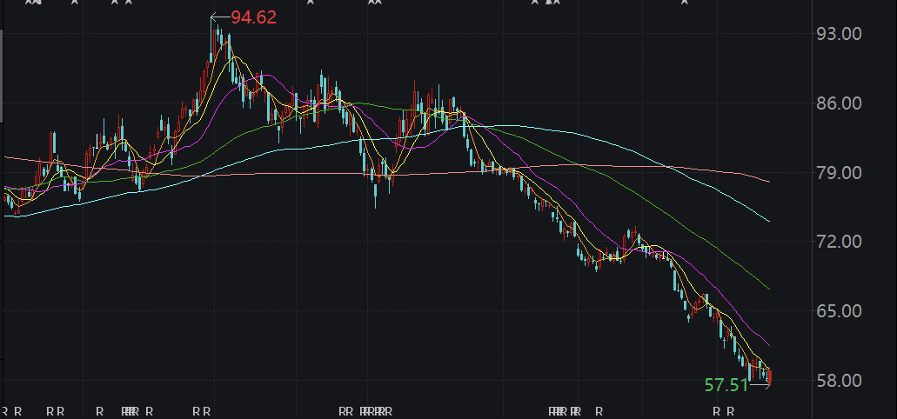Select the last R marker on the bottom edge
This screenshot has height=419, width=897.
[731, 412]
